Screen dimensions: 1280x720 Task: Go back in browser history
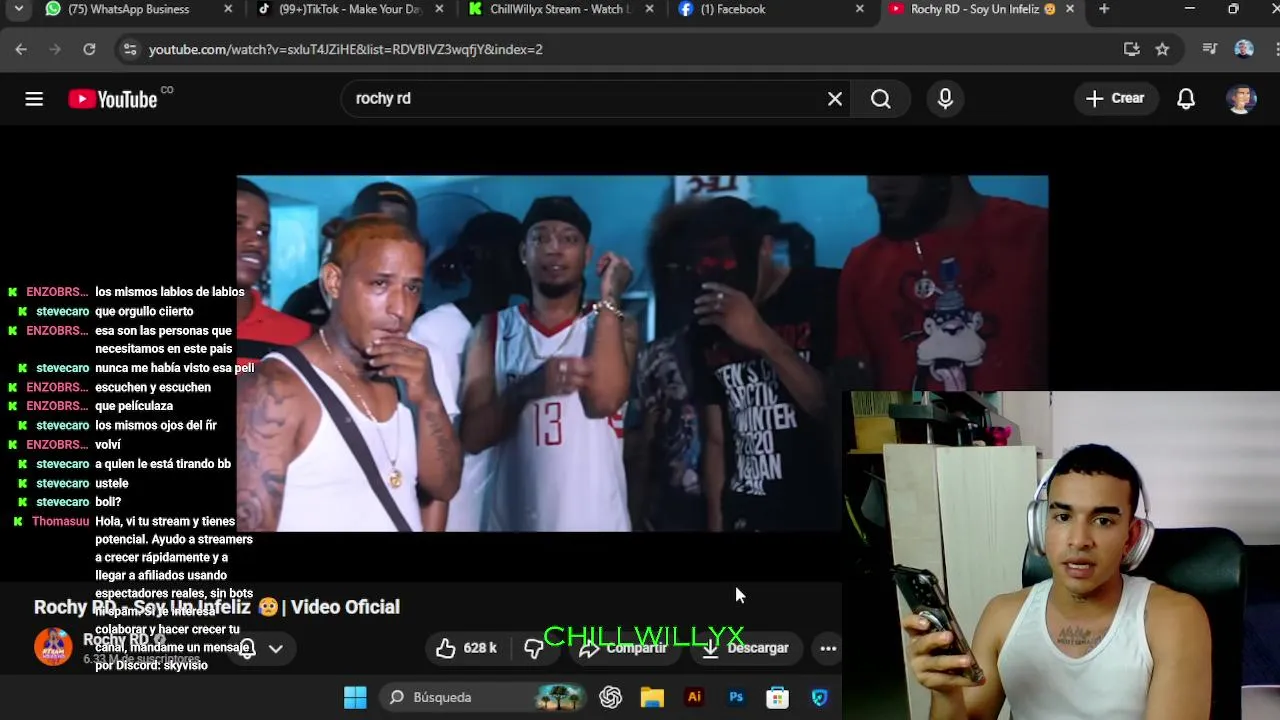[21, 49]
